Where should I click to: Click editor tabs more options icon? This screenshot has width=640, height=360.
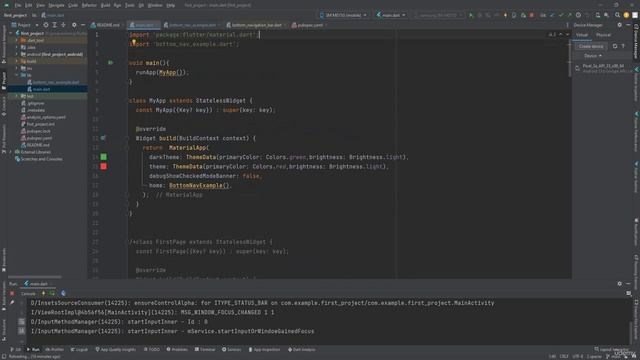point(567,25)
